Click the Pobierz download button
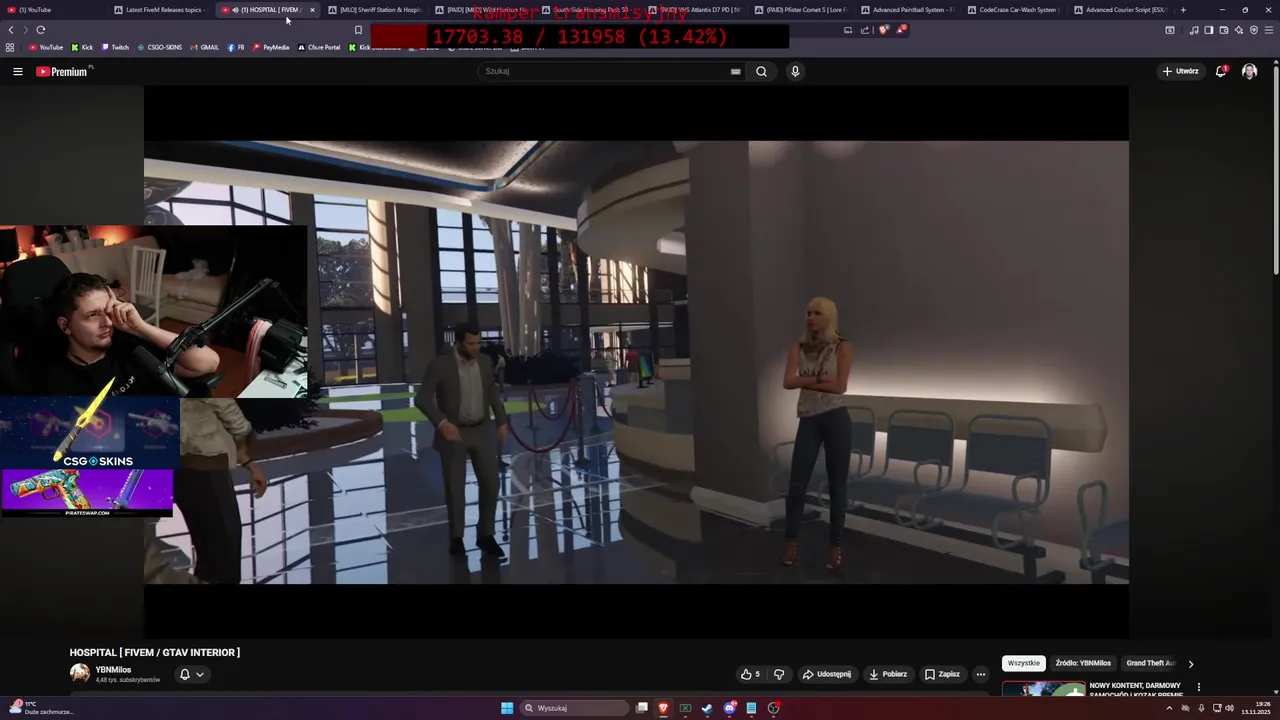This screenshot has width=1280, height=720. pyautogui.click(x=888, y=674)
